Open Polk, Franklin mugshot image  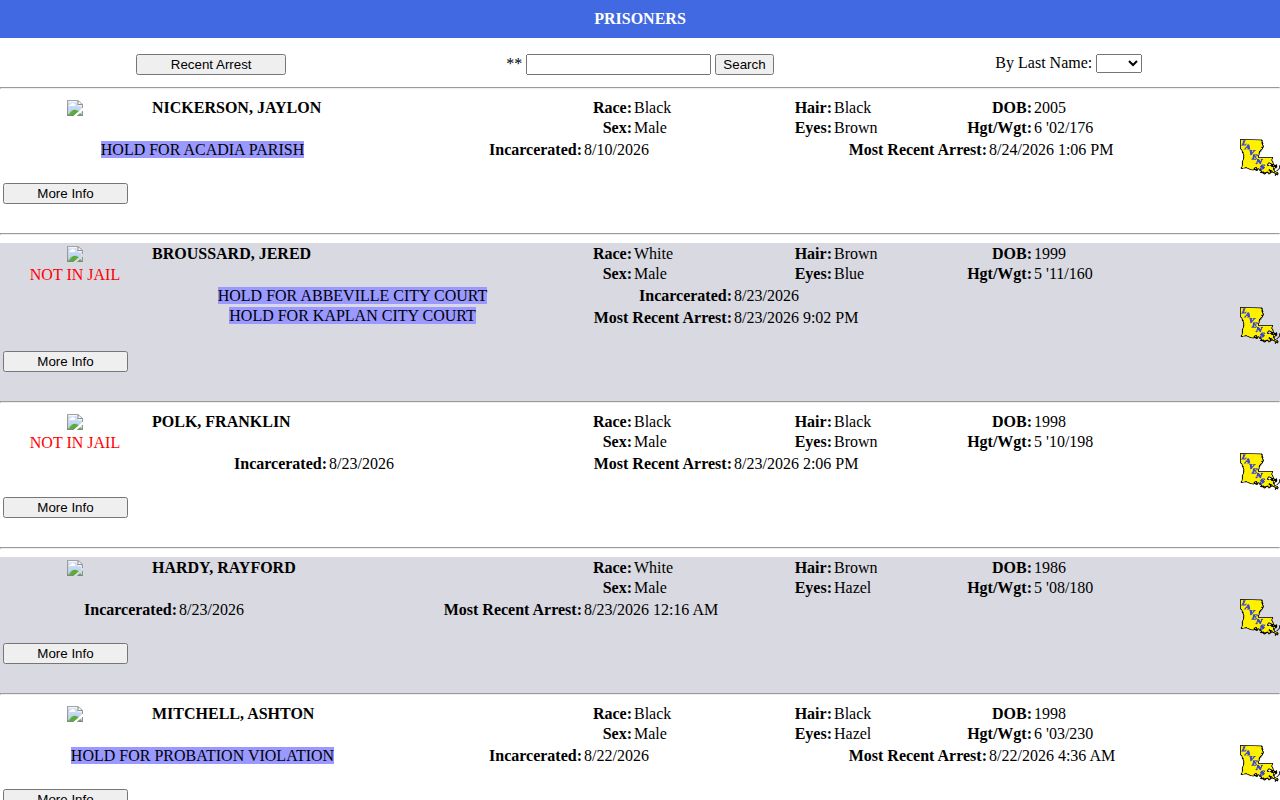pyautogui.click(x=75, y=422)
